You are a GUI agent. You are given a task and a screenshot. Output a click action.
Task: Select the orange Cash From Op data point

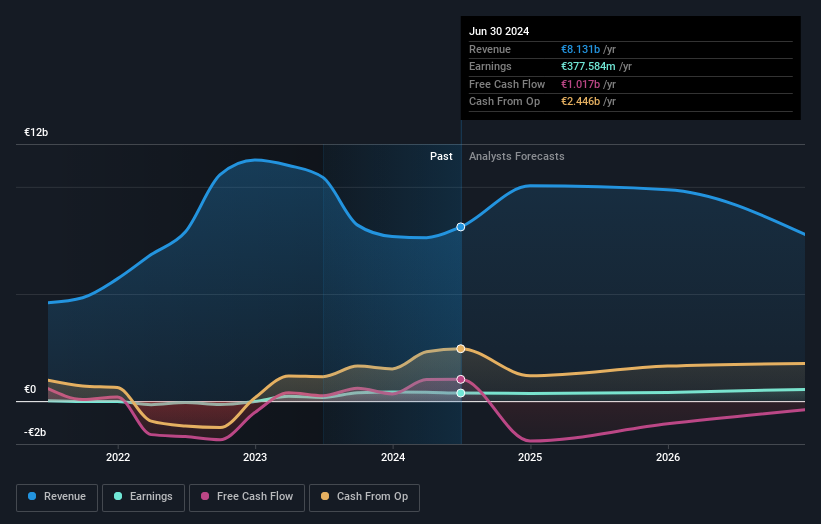(461, 349)
